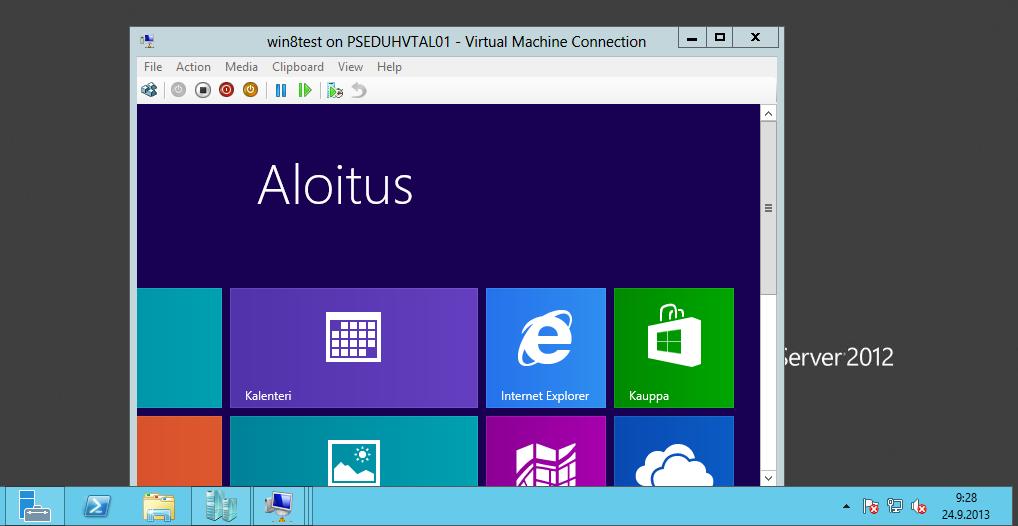Click the VM window system icon in title bar
The height and width of the screenshot is (526, 1018).
coord(147,42)
